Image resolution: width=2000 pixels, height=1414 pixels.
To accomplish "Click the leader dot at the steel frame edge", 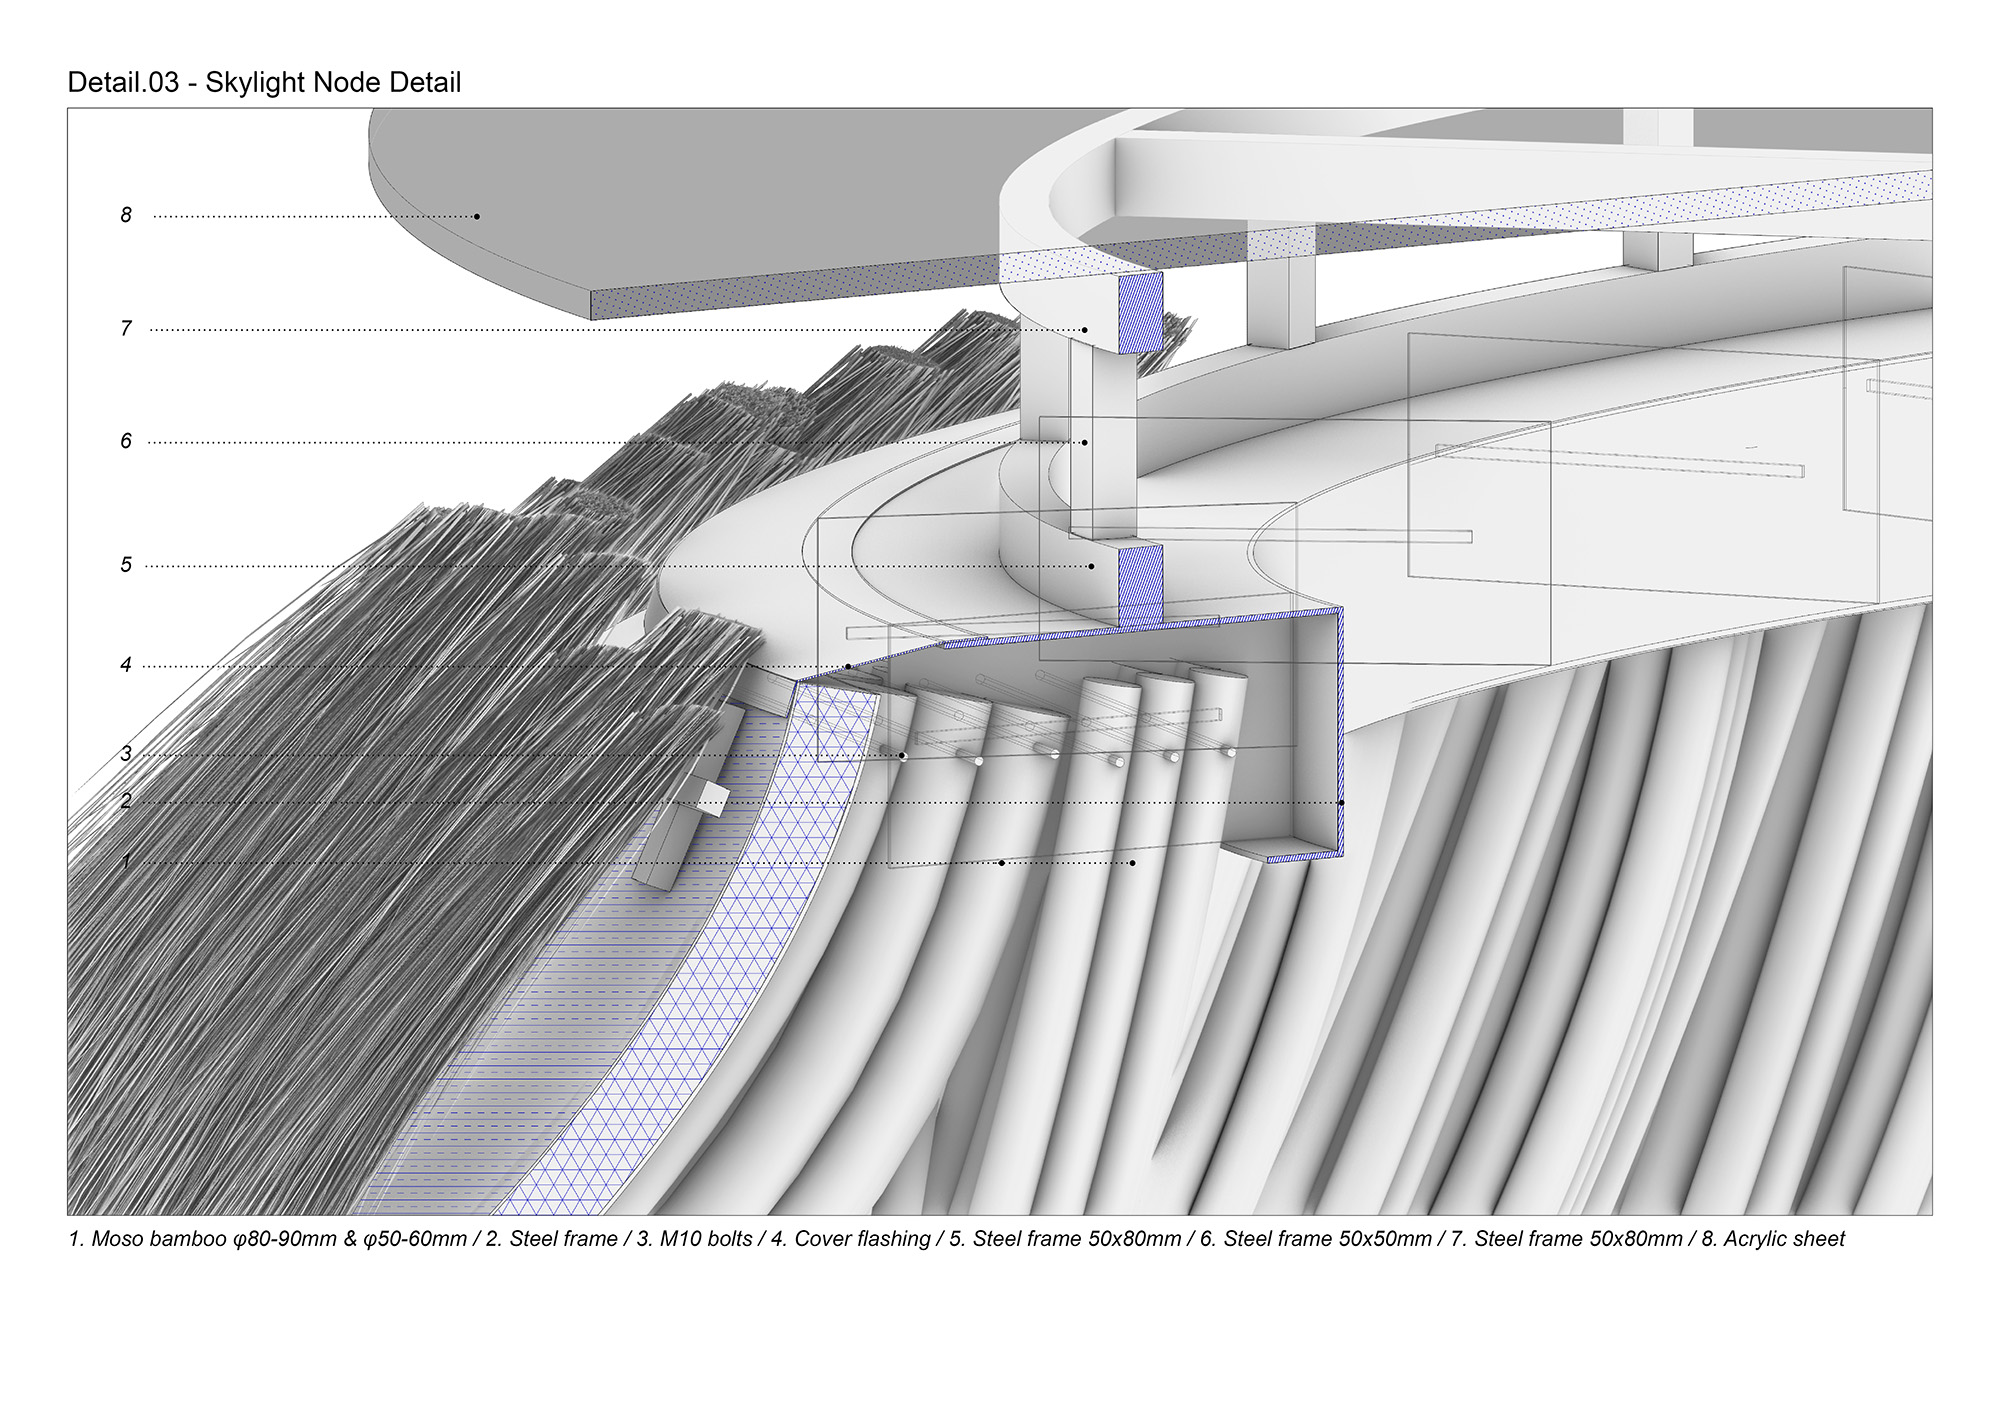I will click(1341, 803).
